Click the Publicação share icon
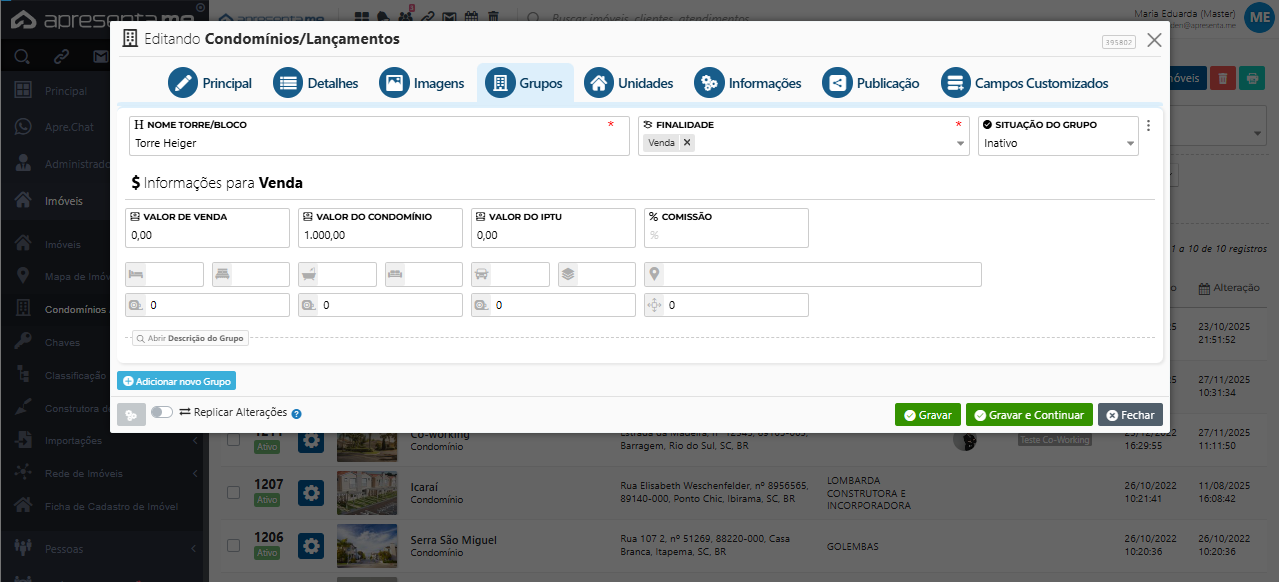The image size is (1279, 582). tap(837, 83)
